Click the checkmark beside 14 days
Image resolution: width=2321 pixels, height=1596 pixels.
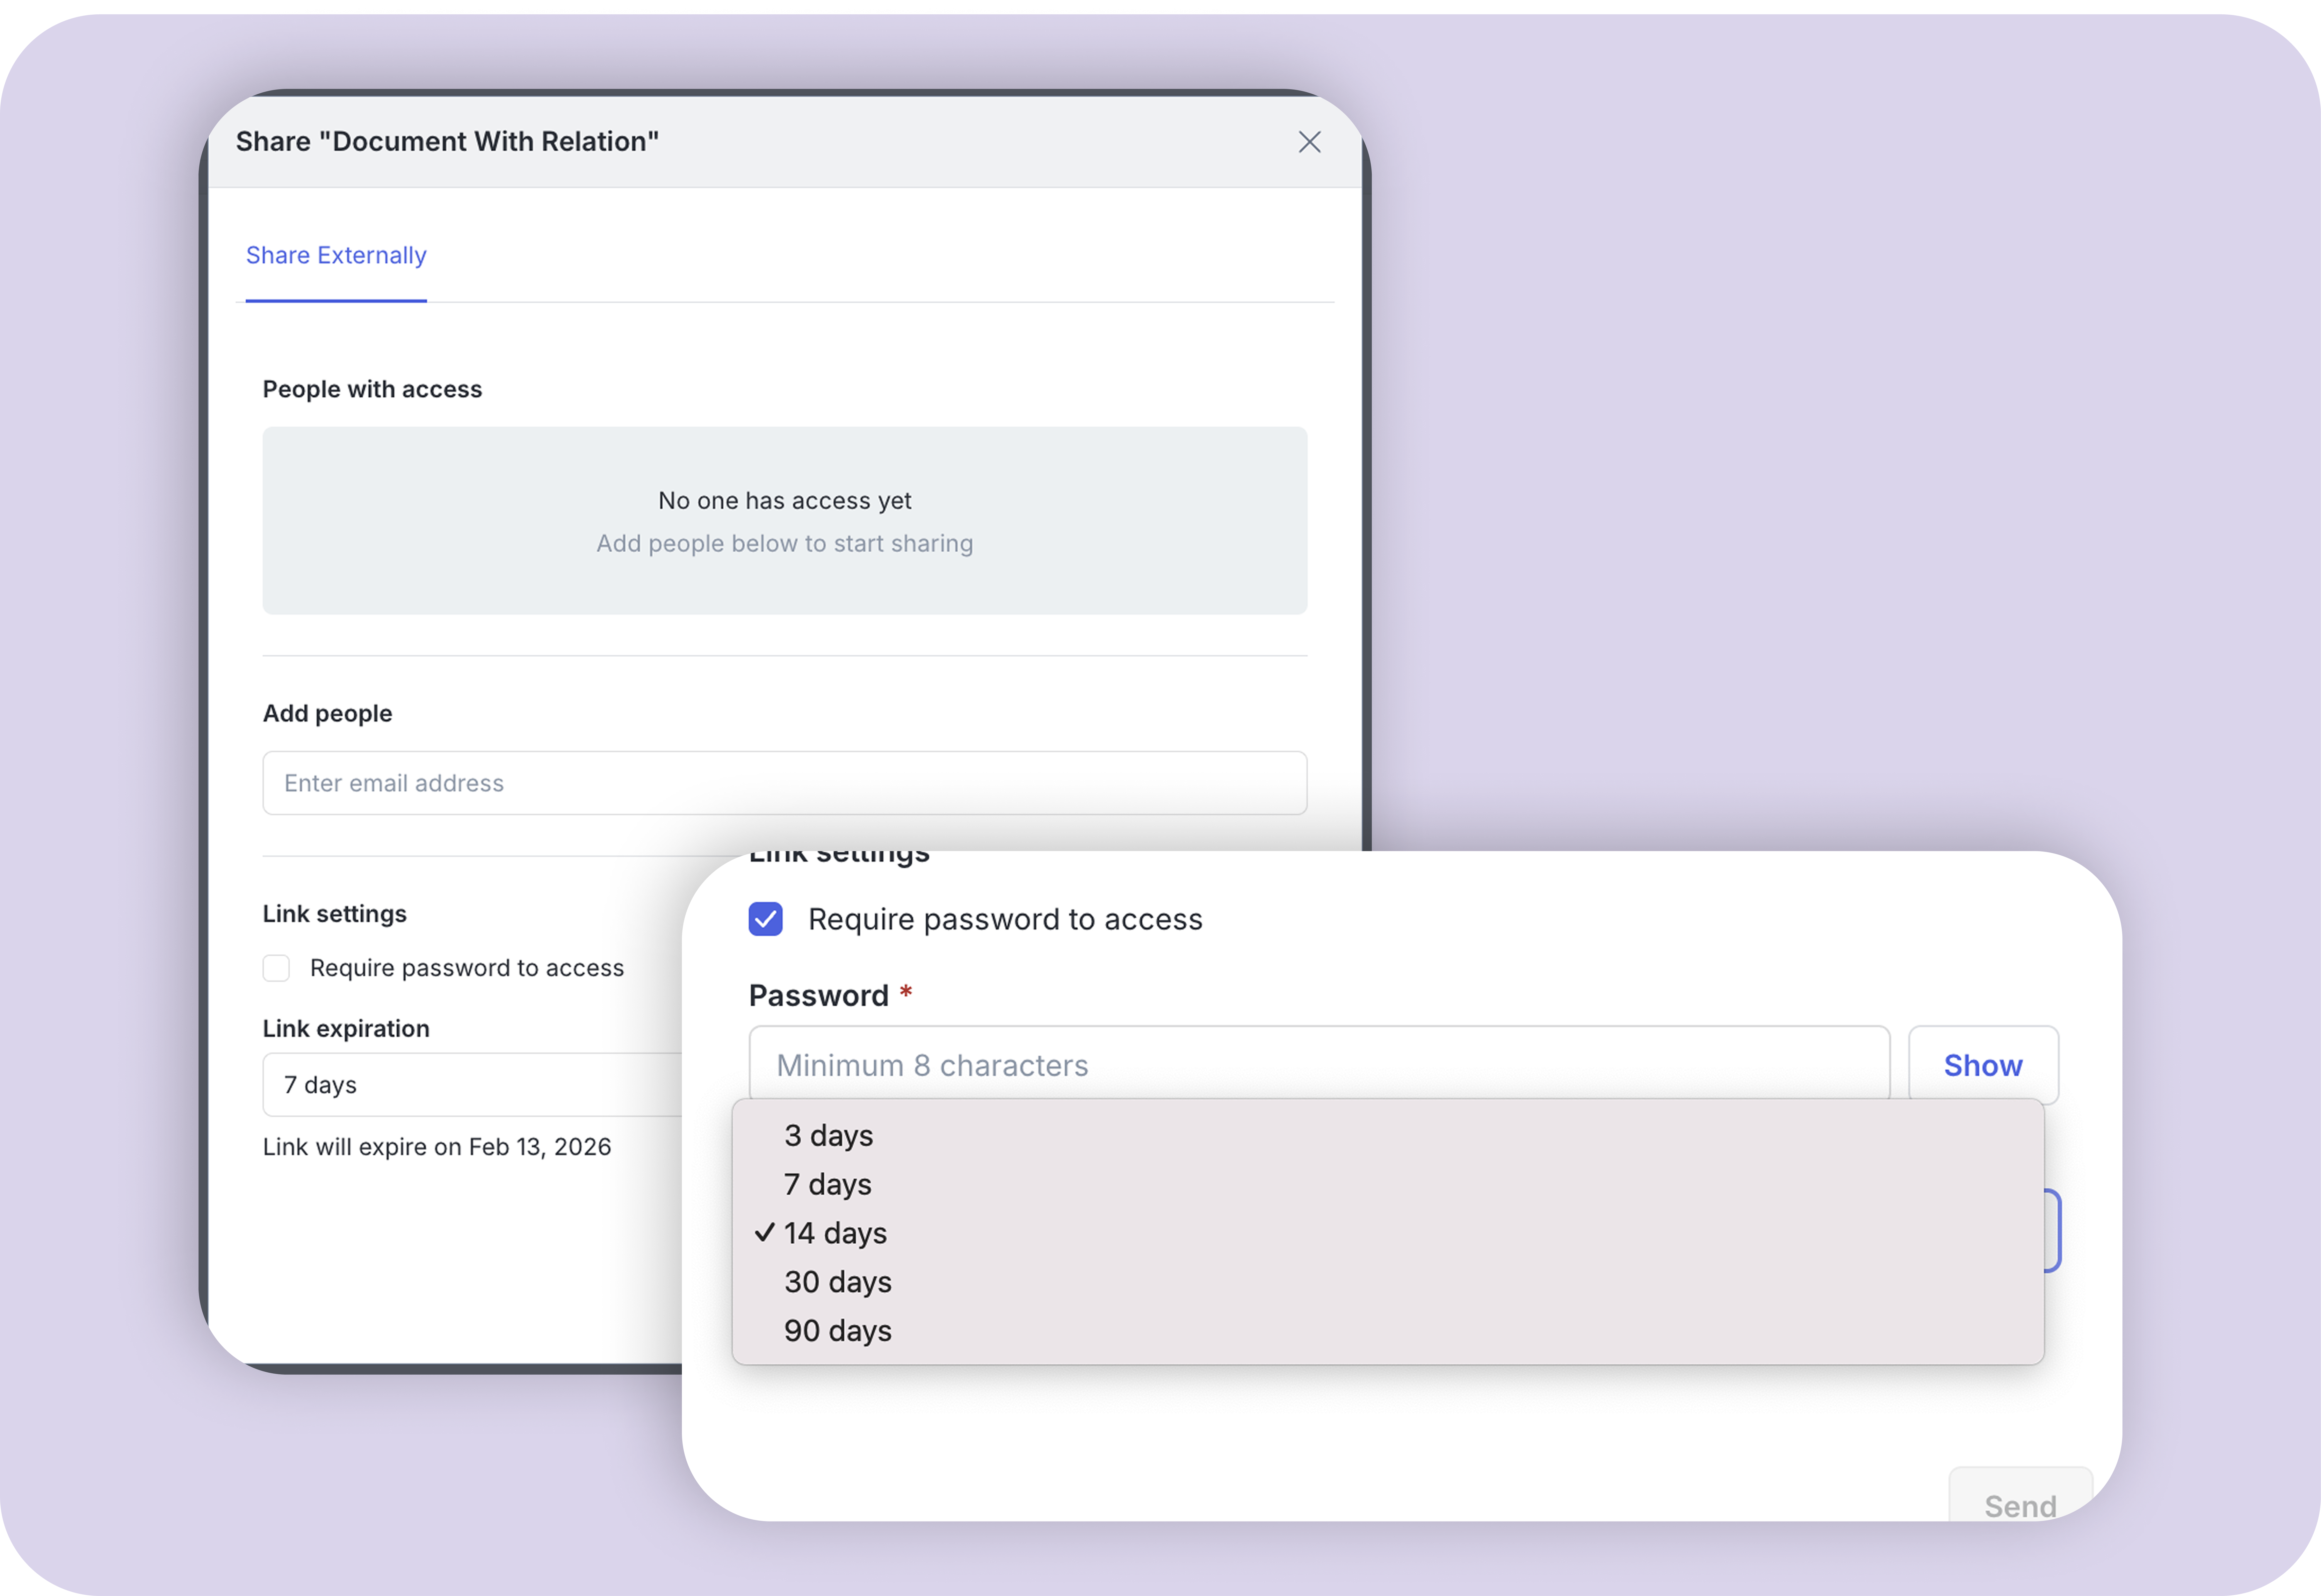pyautogui.click(x=765, y=1232)
